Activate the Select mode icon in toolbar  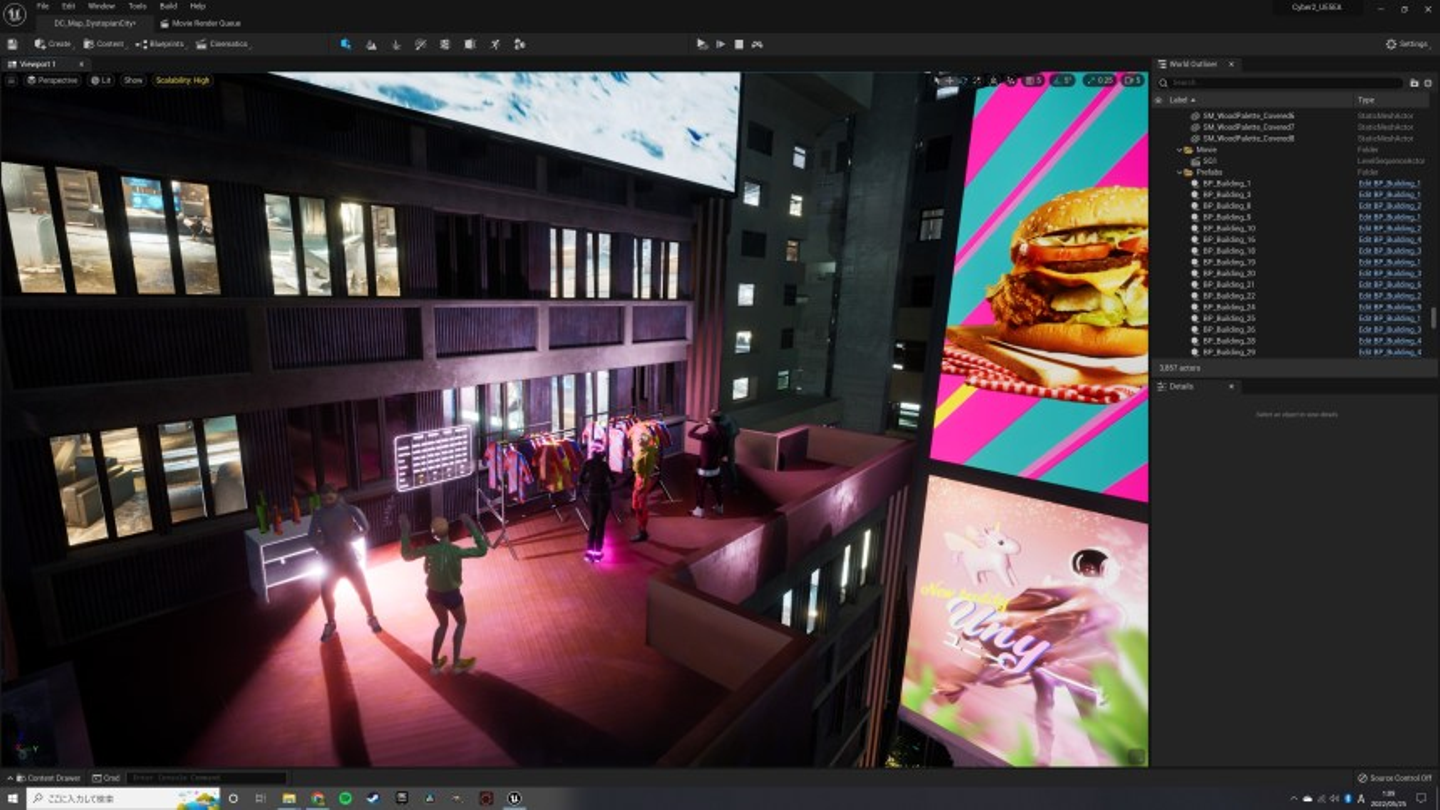(345, 44)
